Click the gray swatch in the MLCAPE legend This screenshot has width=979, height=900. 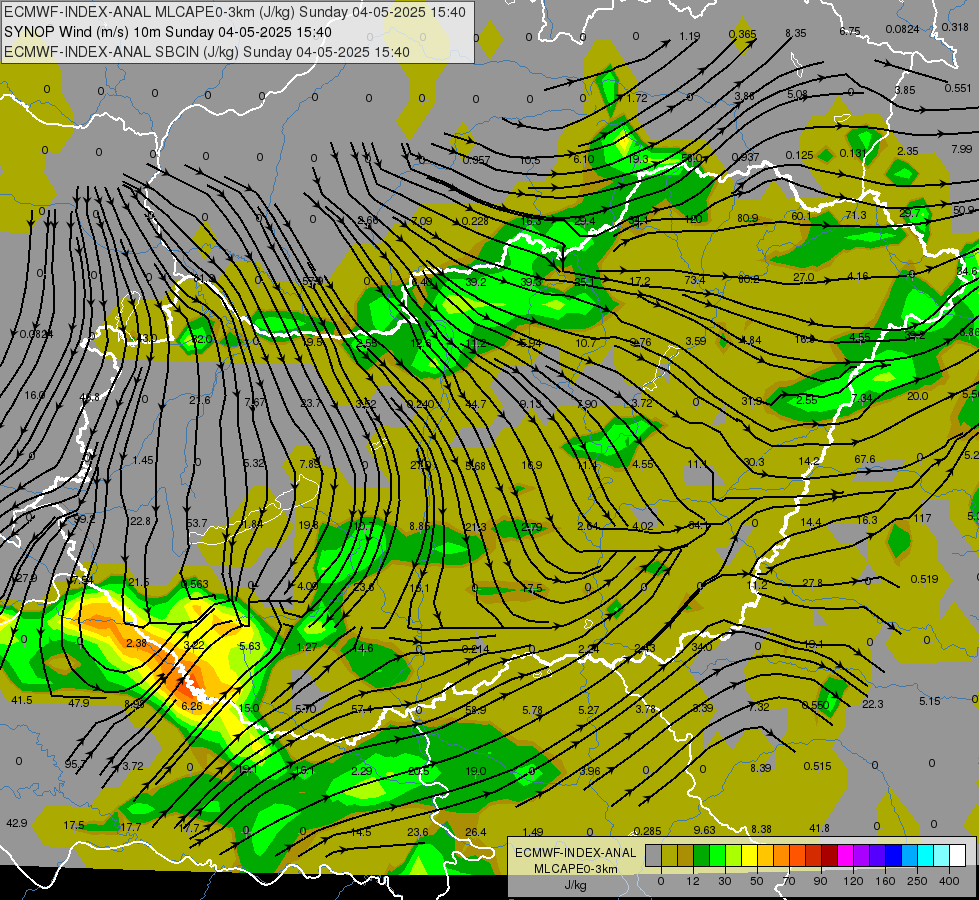654,855
